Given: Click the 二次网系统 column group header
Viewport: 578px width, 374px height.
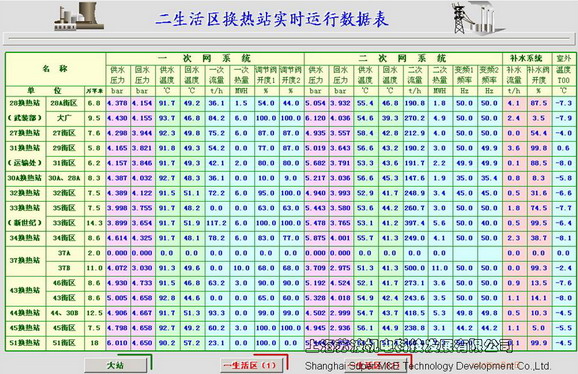Looking at the screenshot, I should [403, 59].
